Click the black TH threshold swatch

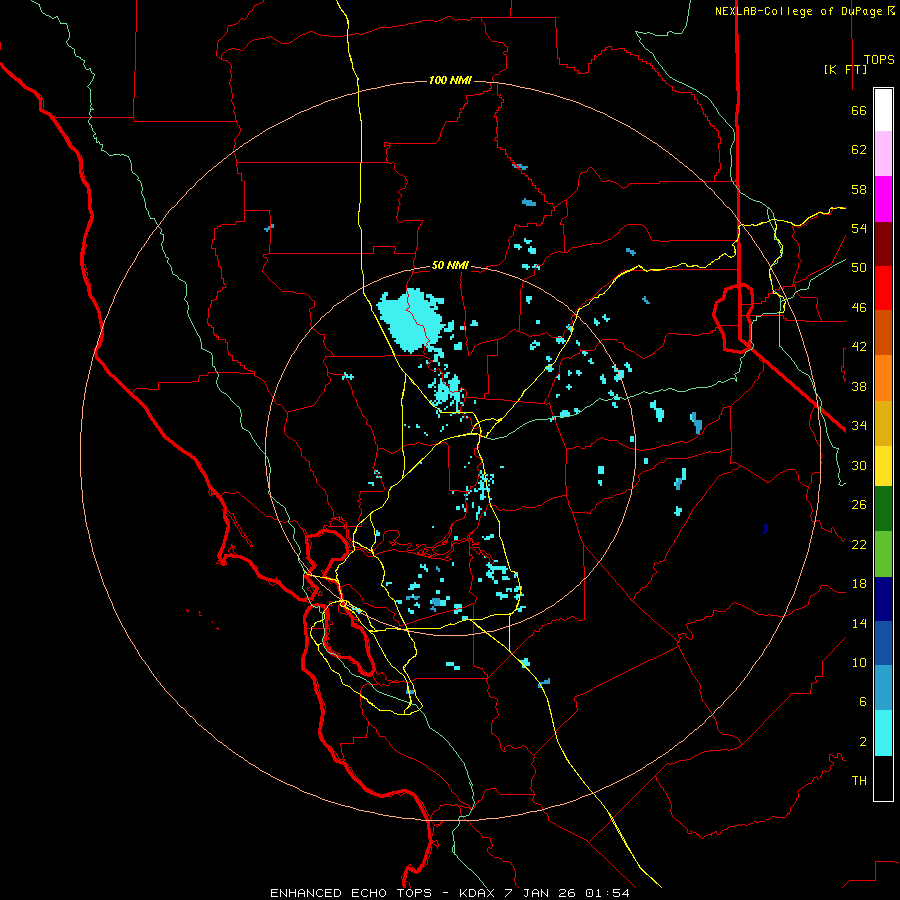pyautogui.click(x=883, y=778)
